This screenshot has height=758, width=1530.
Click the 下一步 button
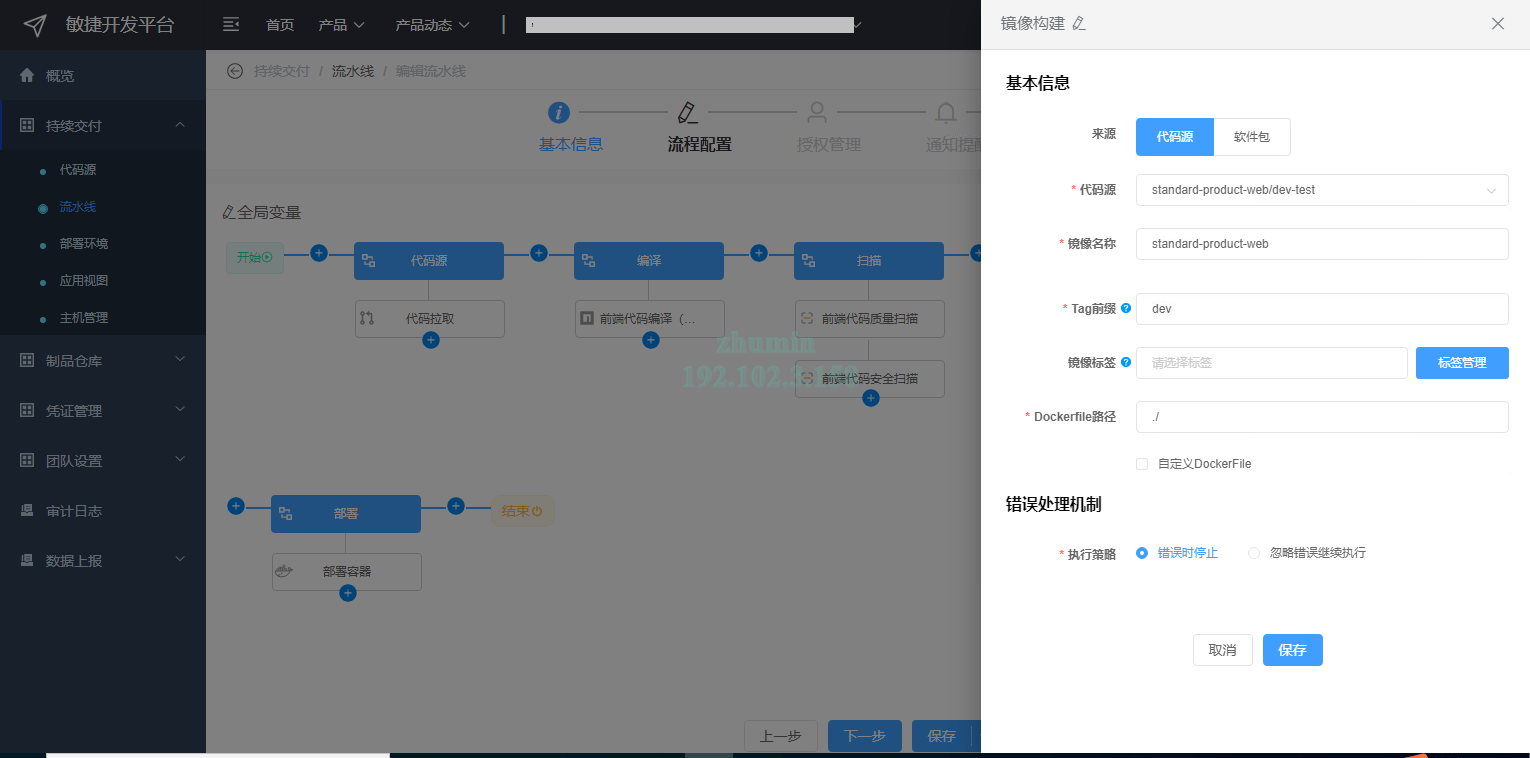pyautogui.click(x=865, y=736)
